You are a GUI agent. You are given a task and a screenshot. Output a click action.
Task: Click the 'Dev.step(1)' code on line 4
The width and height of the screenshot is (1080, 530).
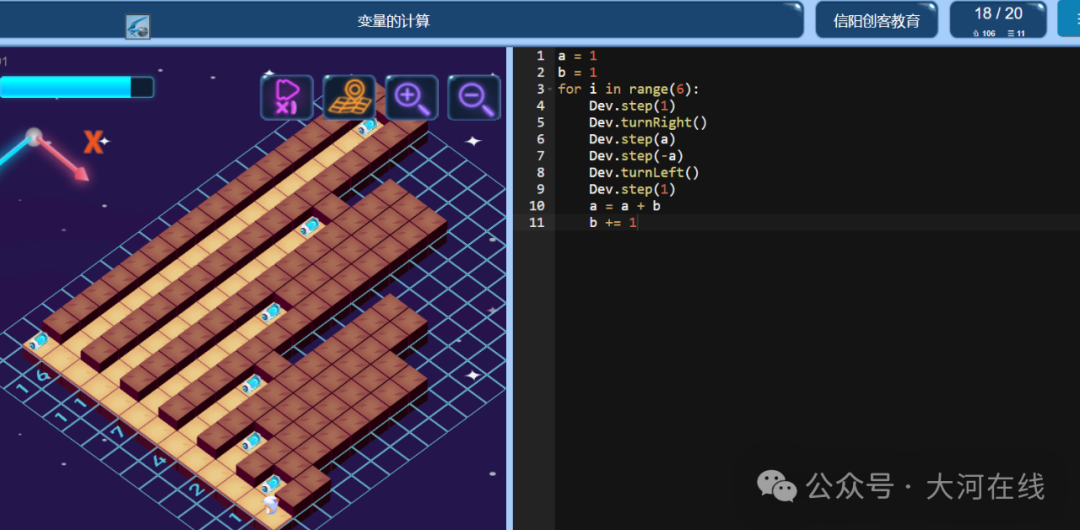click(632, 106)
